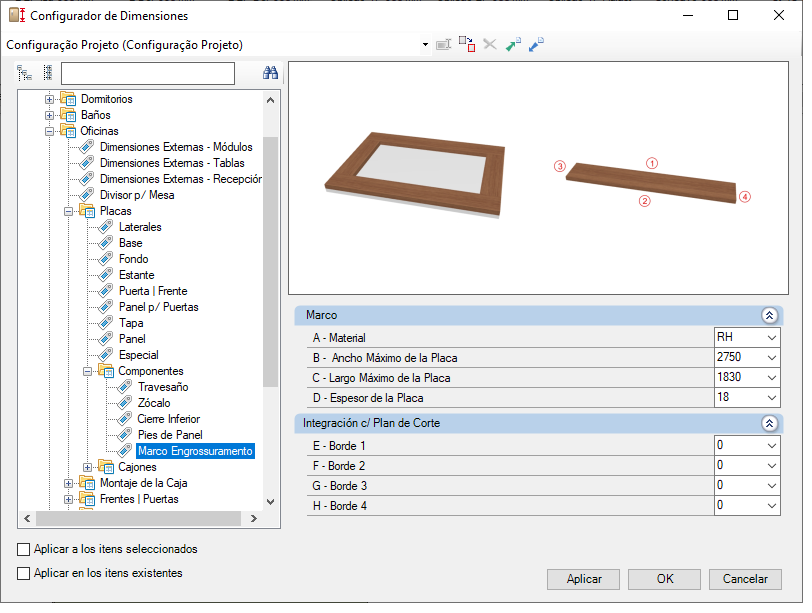Open the A - Material dropdown

pos(772,338)
